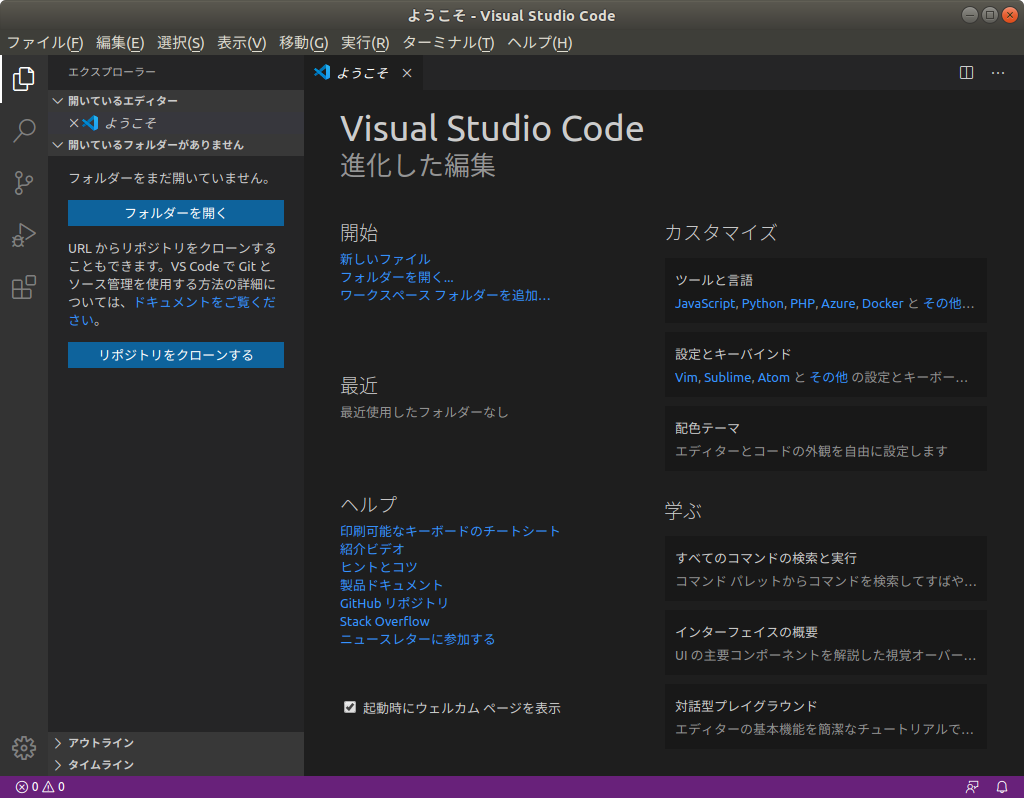Screen dimensions: 1024x798
Task: Open the 製品ドキュメント link
Action: pyautogui.click(x=391, y=586)
